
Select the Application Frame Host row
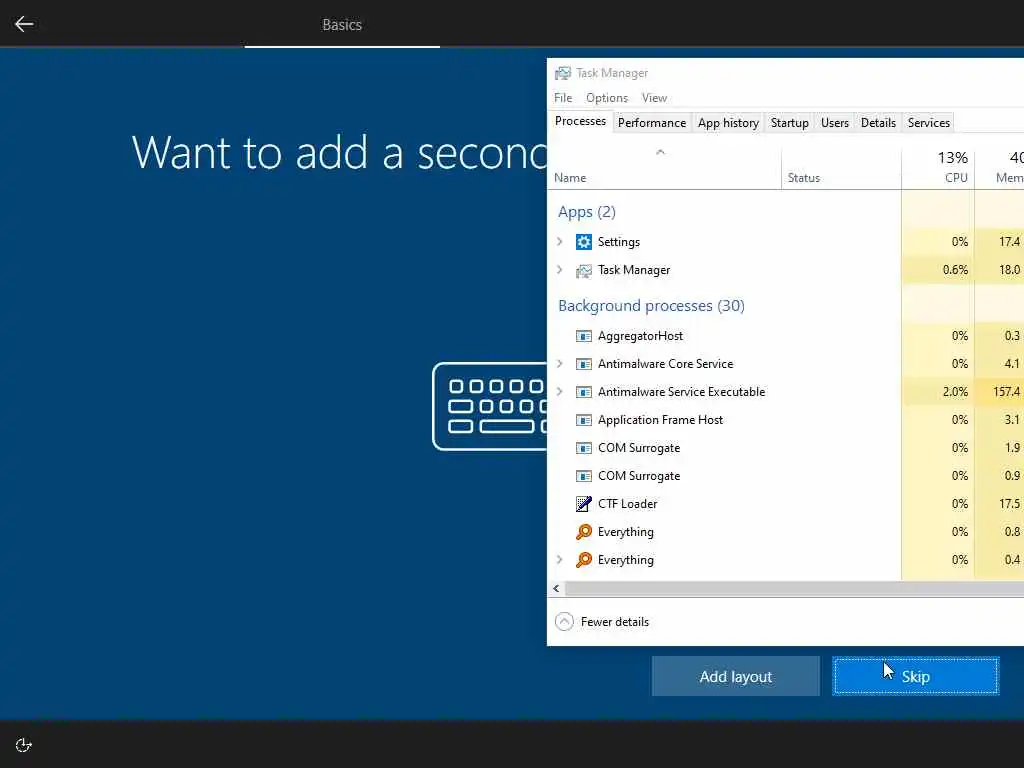coord(786,420)
